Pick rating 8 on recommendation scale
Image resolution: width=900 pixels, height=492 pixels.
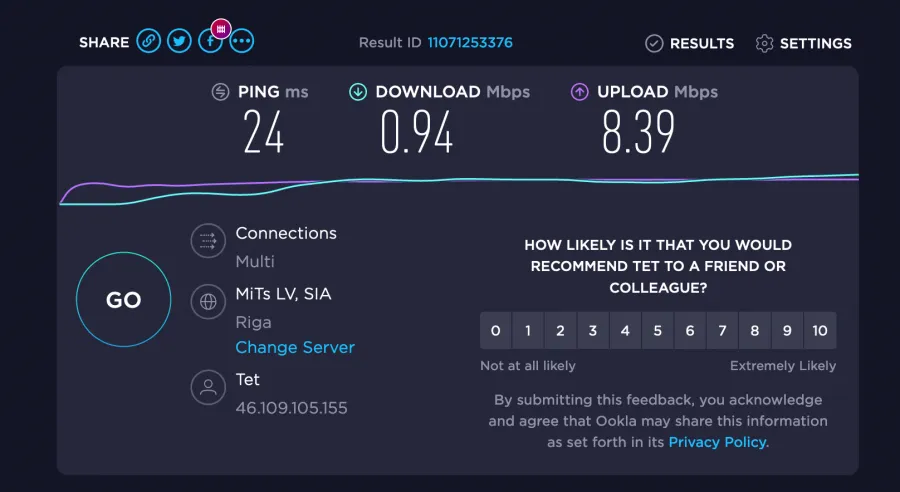tap(755, 331)
